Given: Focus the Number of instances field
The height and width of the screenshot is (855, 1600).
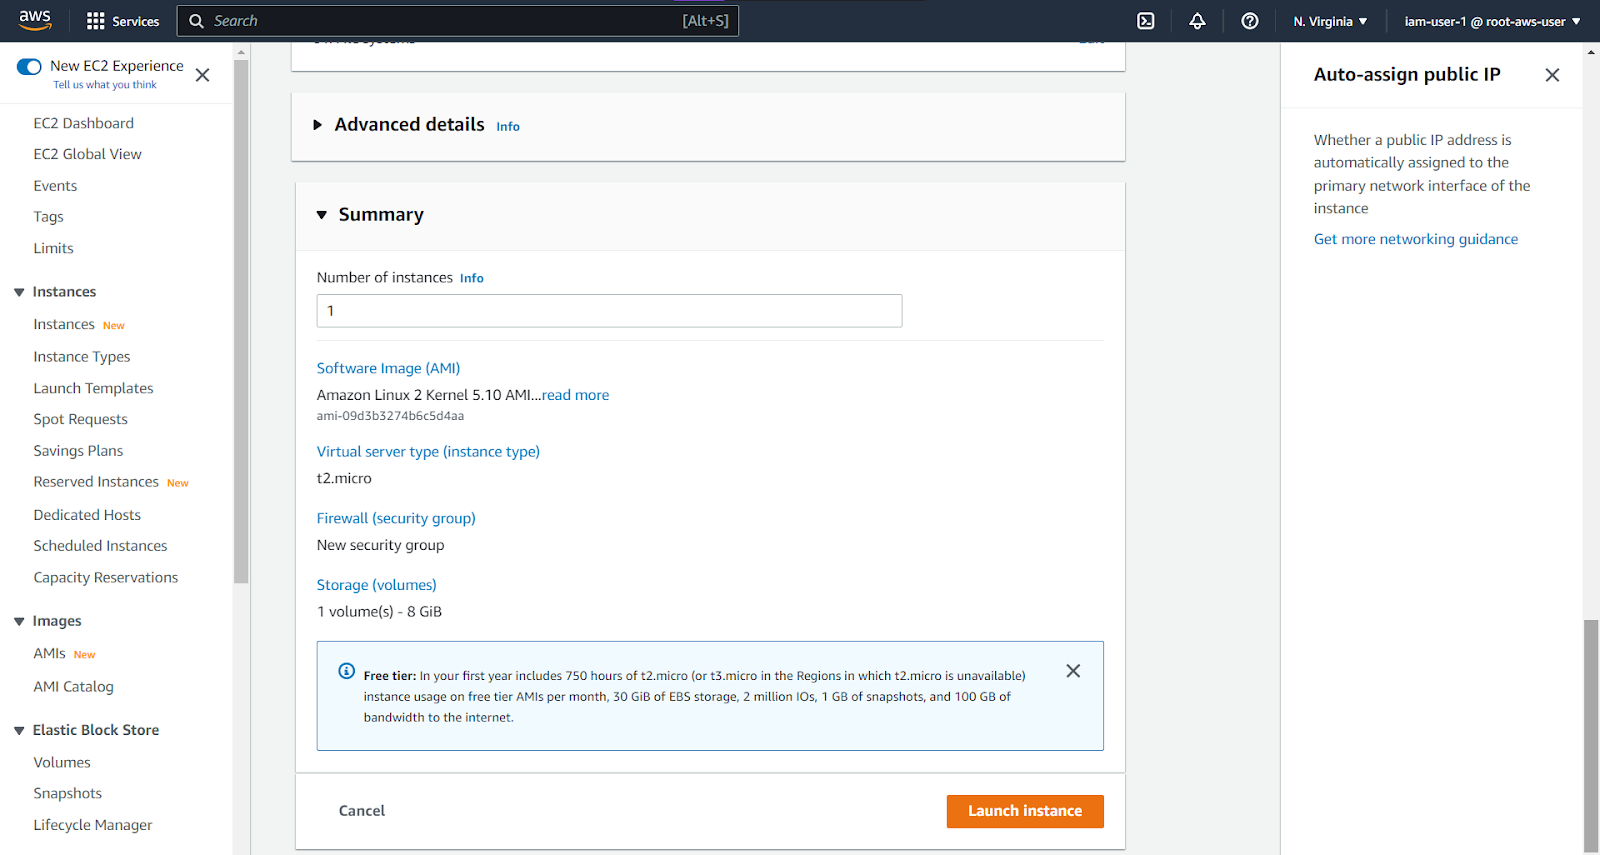Looking at the screenshot, I should click(609, 311).
